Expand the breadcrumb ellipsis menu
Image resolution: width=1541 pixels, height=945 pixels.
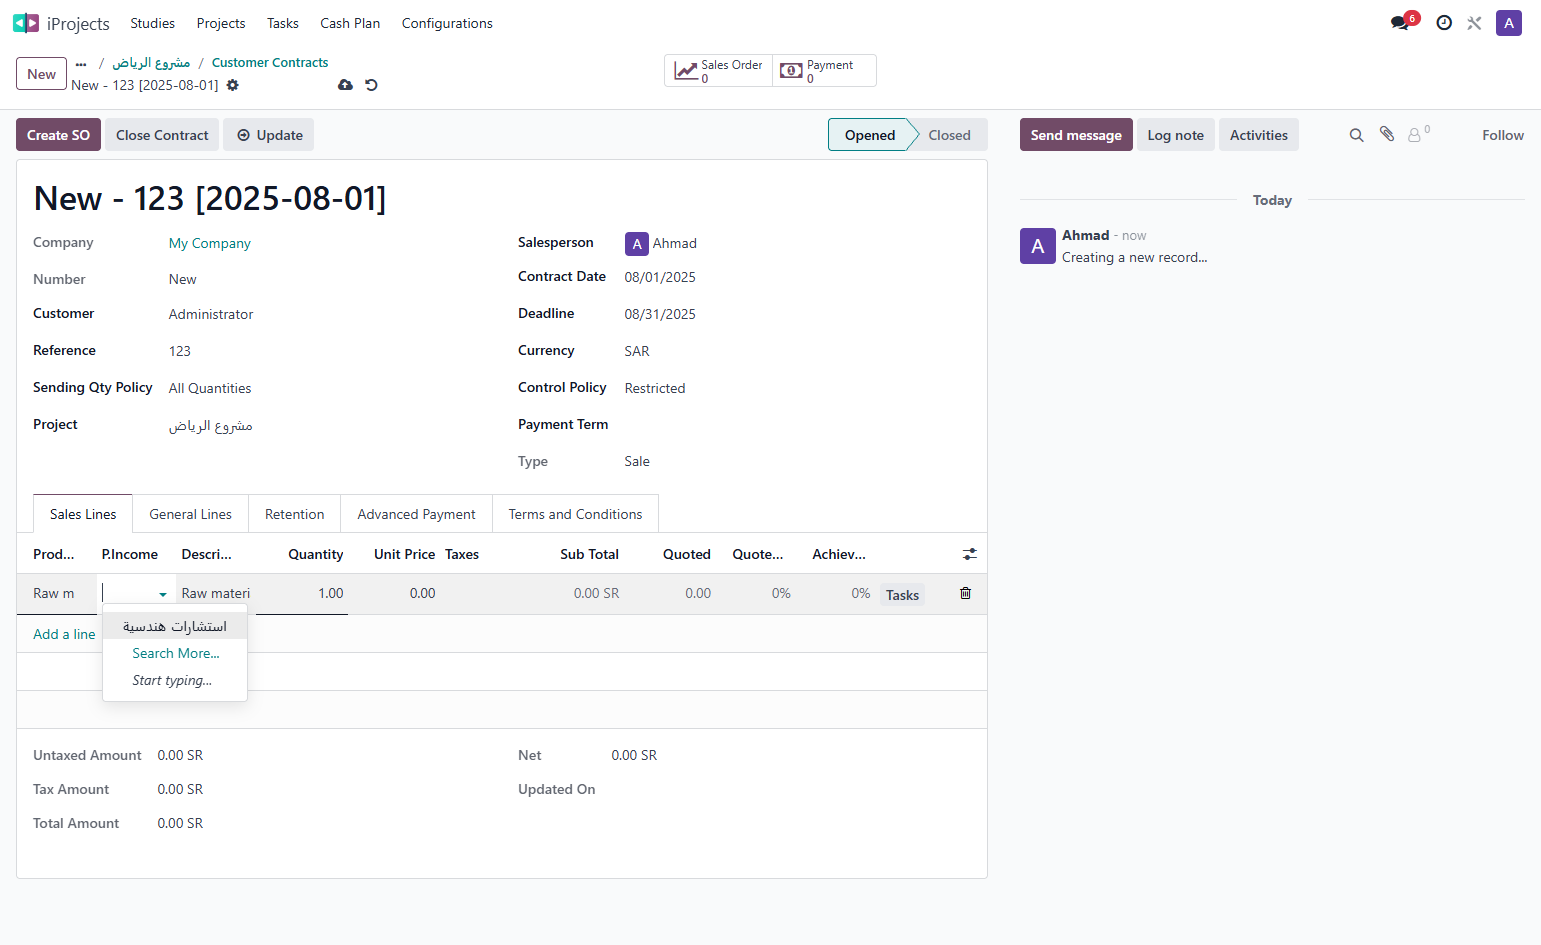tap(81, 63)
